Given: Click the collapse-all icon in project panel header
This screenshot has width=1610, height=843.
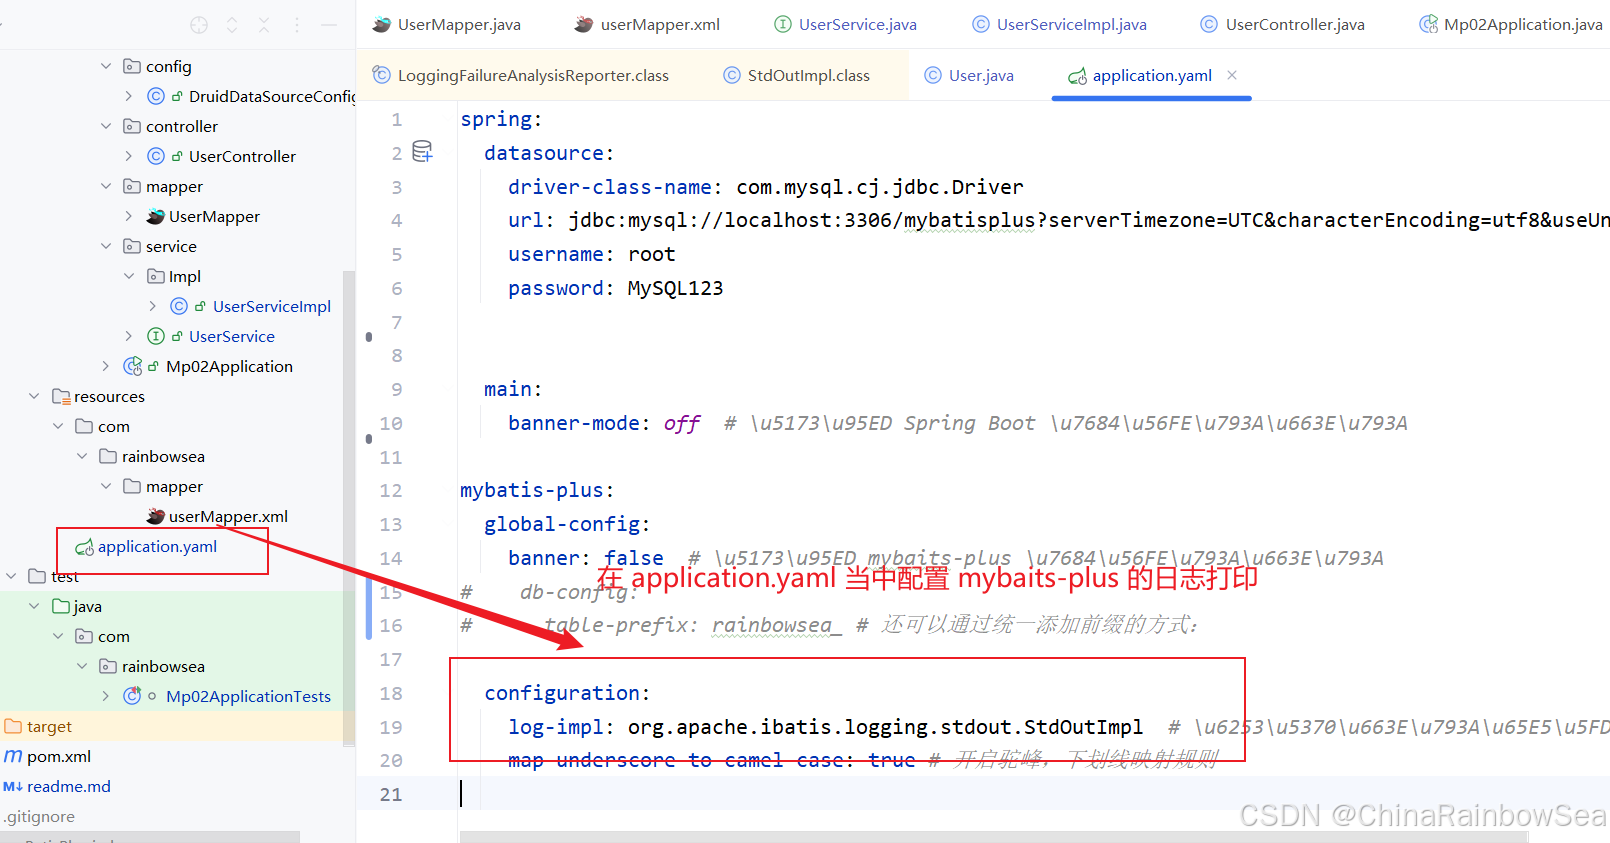Looking at the screenshot, I should tap(264, 25).
